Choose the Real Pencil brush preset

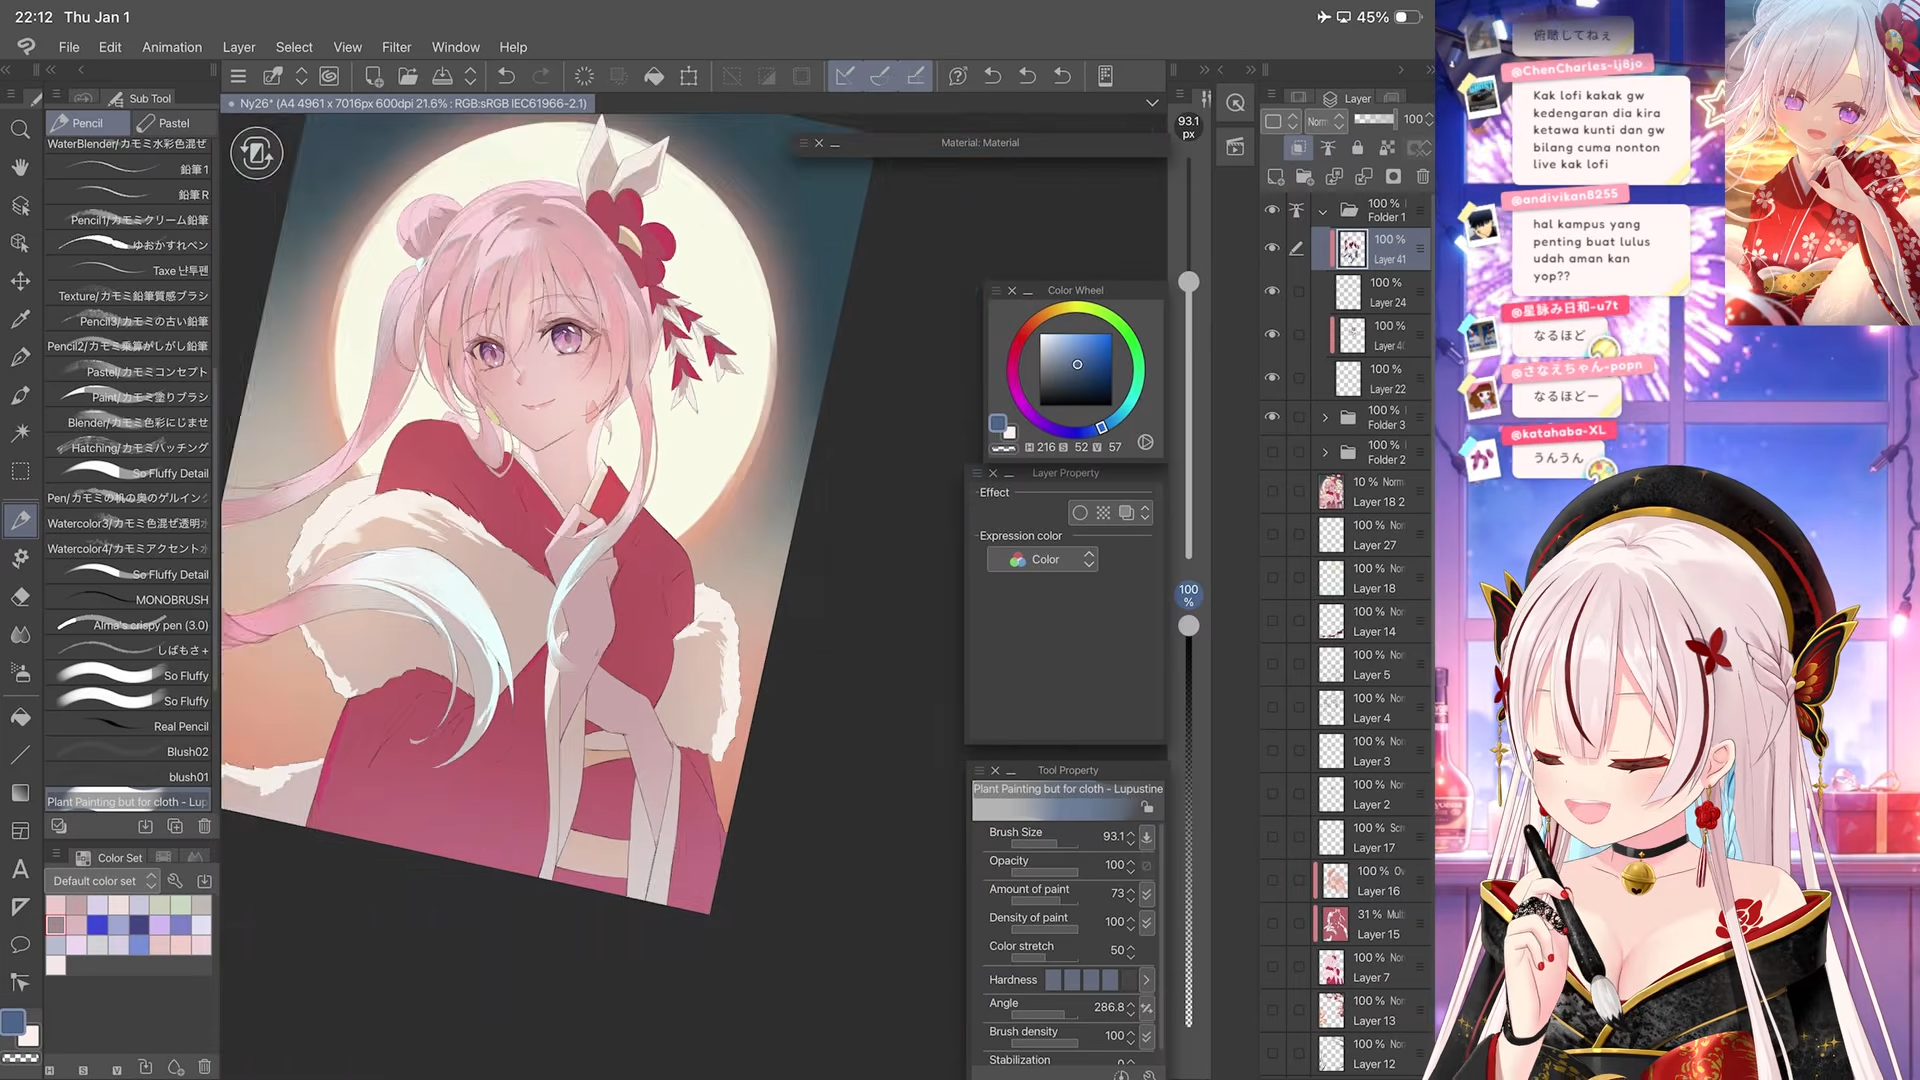pyautogui.click(x=128, y=726)
